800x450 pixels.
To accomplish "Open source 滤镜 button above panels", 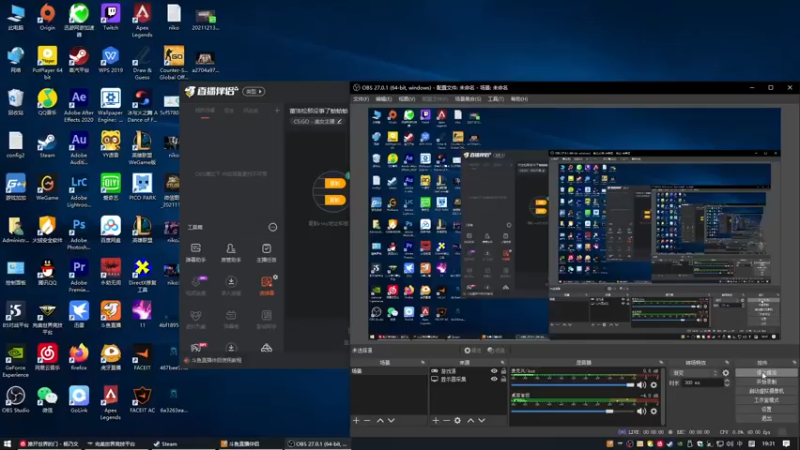I will pyautogui.click(x=496, y=351).
